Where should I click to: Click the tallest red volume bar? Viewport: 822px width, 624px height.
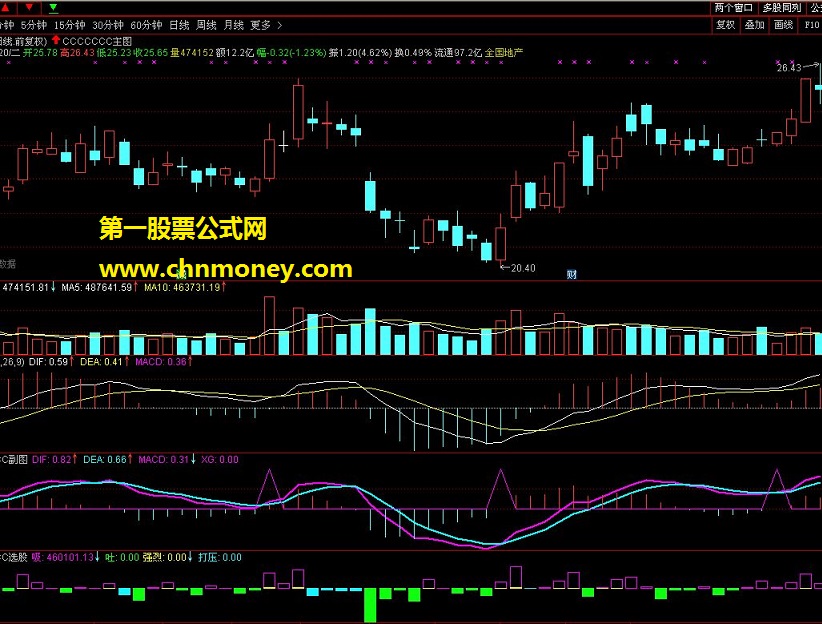269,326
